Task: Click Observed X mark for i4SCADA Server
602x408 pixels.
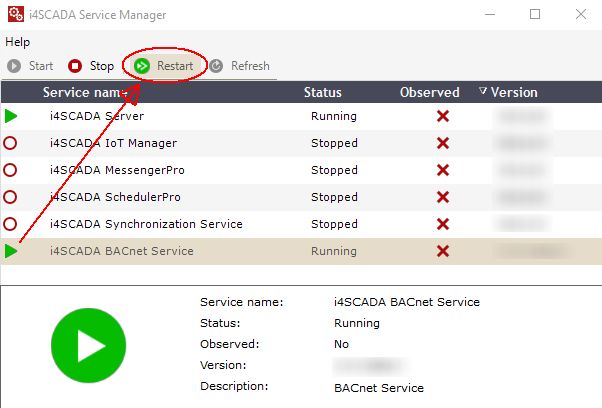Action: coord(443,116)
